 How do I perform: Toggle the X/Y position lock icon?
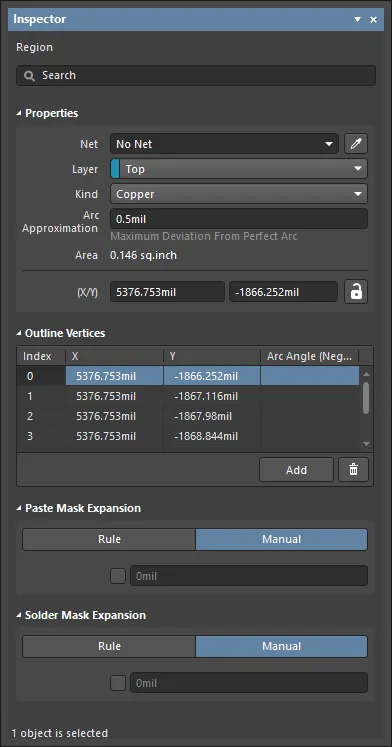tap(356, 292)
